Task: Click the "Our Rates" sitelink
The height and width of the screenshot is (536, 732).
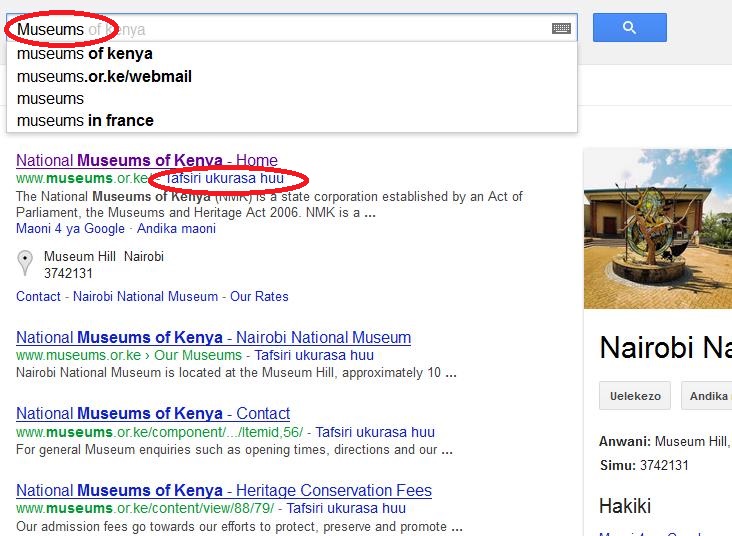Action: tap(259, 296)
